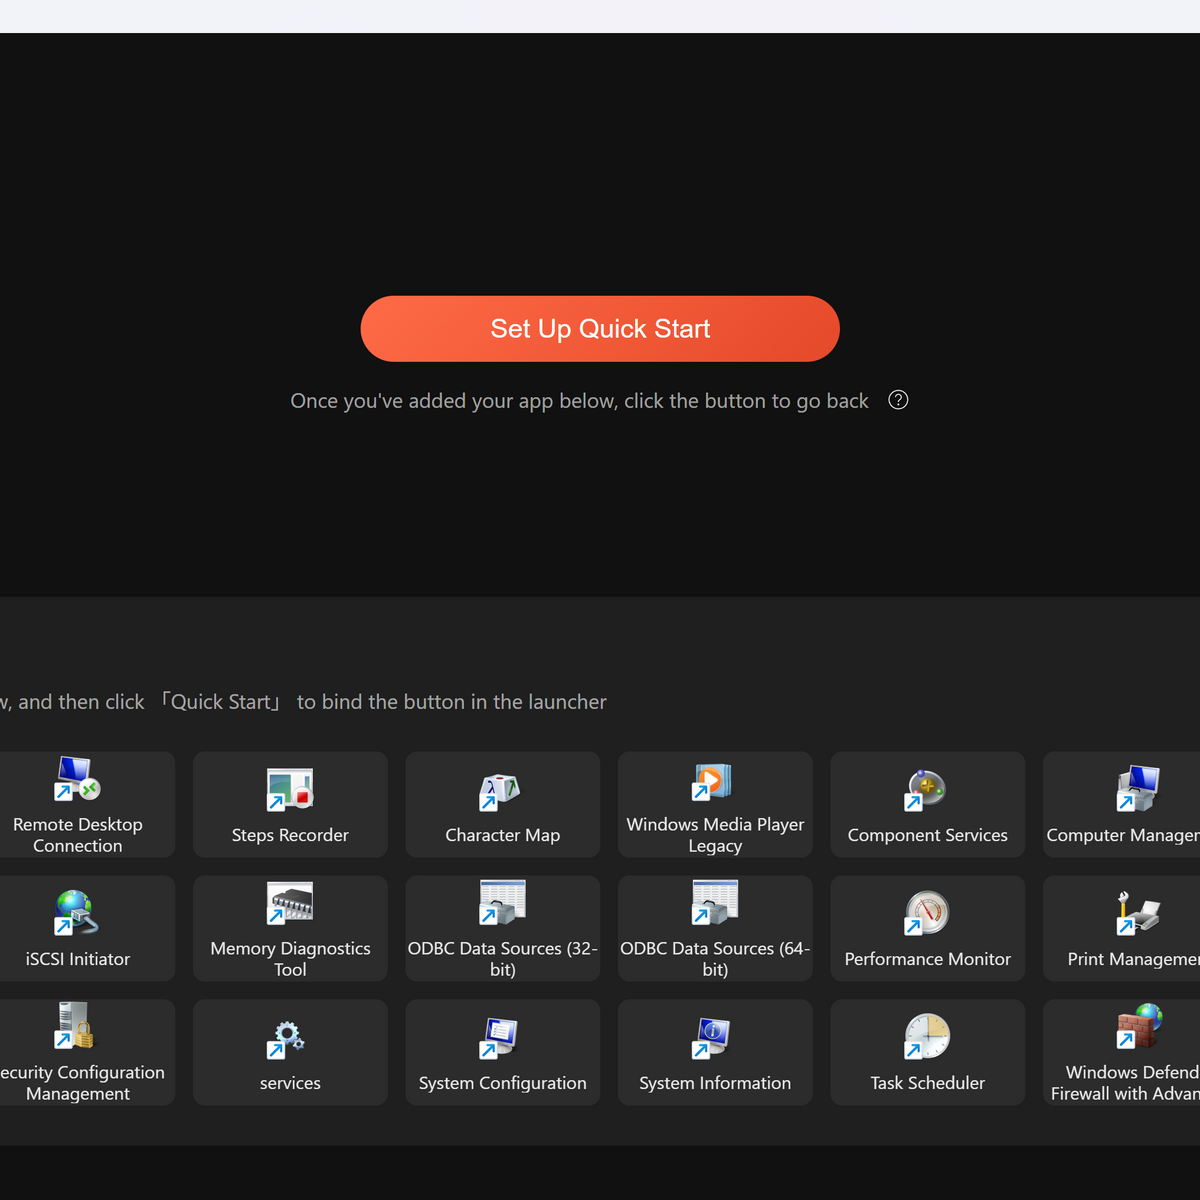This screenshot has width=1200, height=1200.
Task: Pick the Memory Diagnostics Tool icon
Action: [290, 903]
